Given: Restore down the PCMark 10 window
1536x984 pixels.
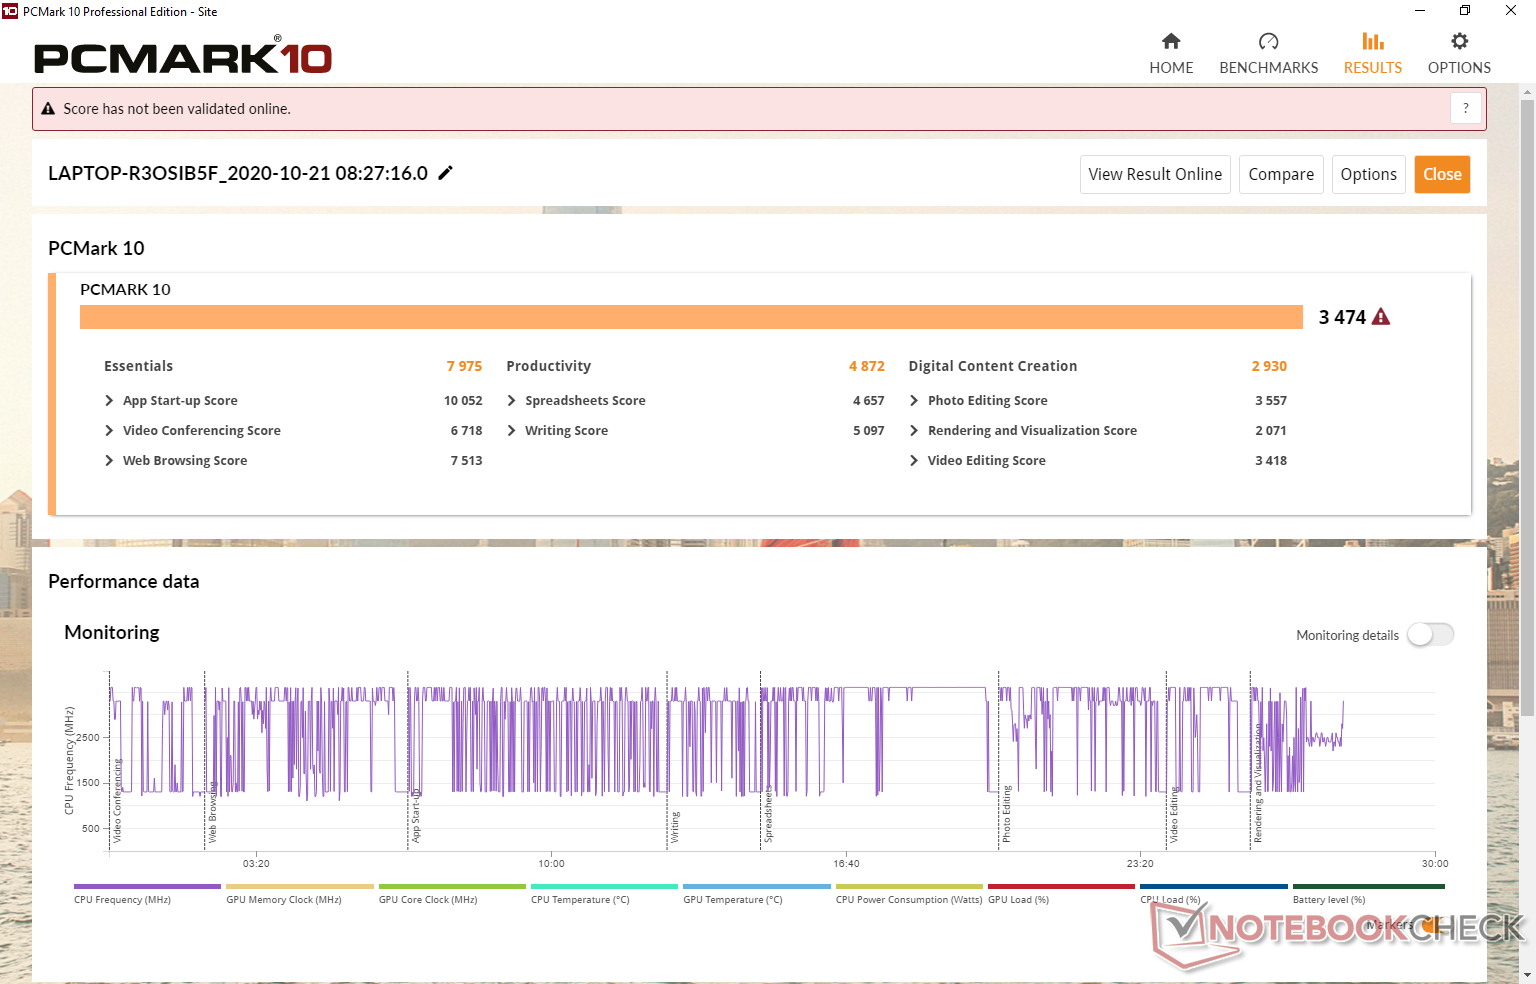Looking at the screenshot, I should (x=1465, y=11).
